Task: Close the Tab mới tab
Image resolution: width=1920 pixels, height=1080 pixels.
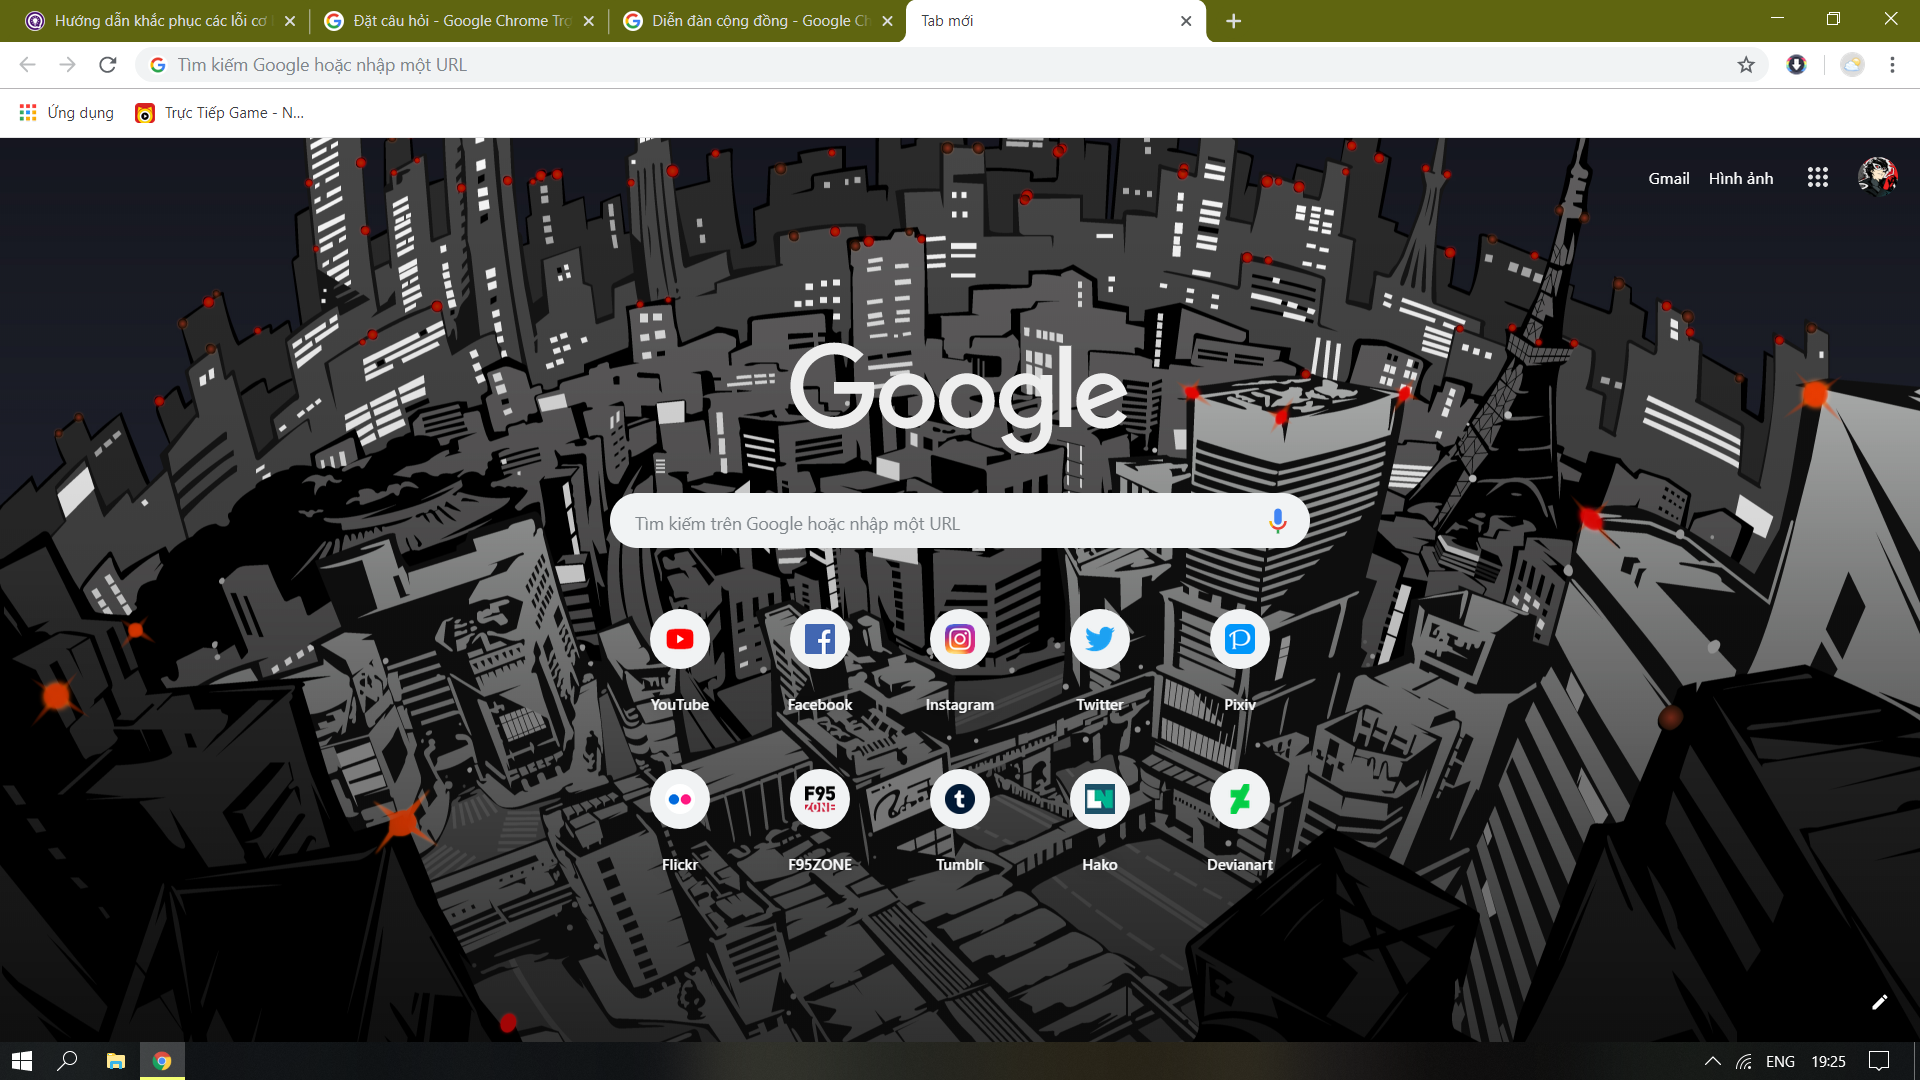Action: click(1186, 21)
